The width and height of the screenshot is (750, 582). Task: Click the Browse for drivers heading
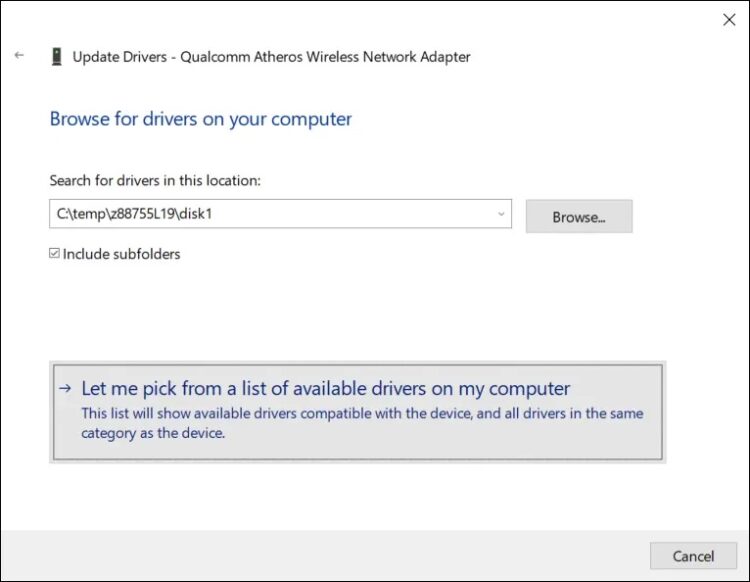200,119
